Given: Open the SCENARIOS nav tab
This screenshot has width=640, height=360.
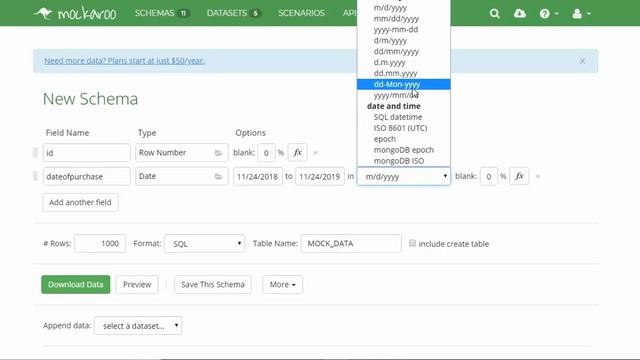Looking at the screenshot, I should click(x=301, y=13).
